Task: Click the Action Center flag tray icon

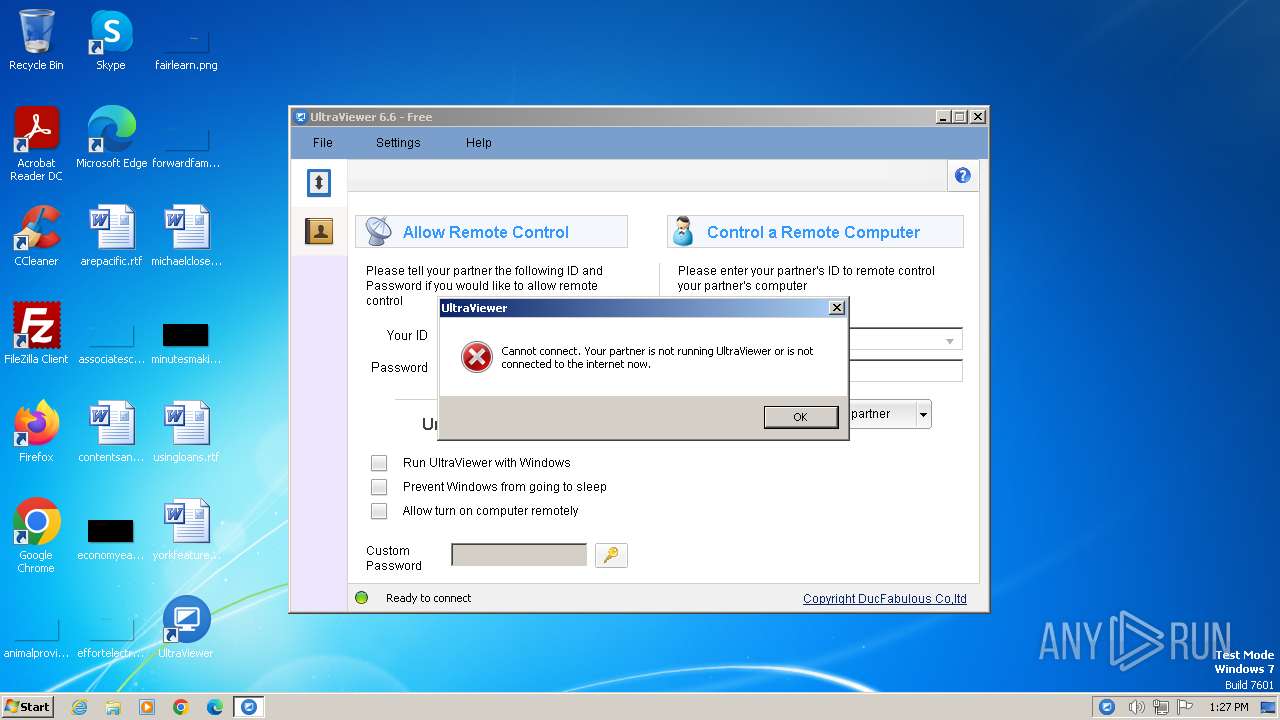Action: (1186, 707)
